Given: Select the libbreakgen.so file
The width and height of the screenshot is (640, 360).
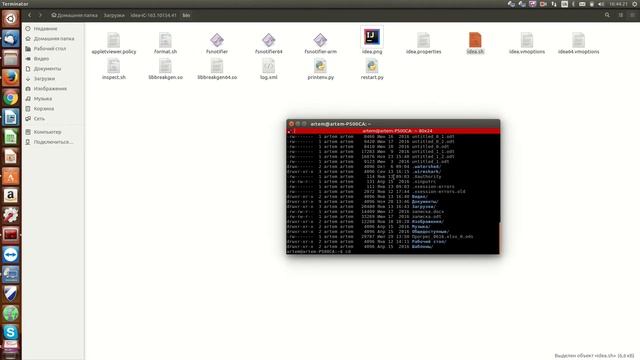Looking at the screenshot, I should (165, 69).
